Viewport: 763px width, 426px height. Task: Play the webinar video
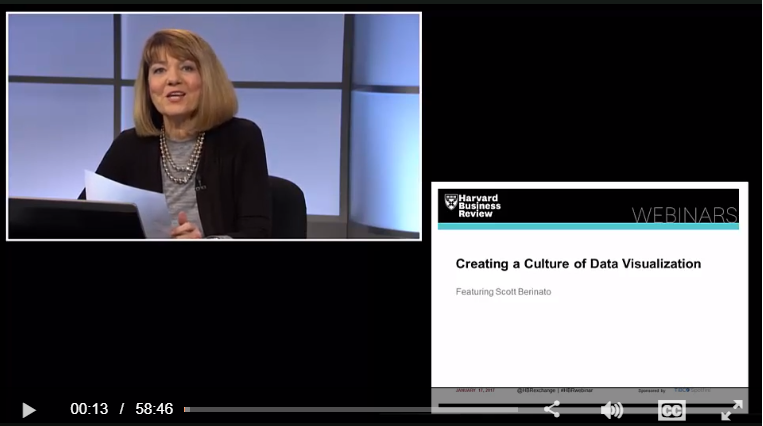click(29, 410)
